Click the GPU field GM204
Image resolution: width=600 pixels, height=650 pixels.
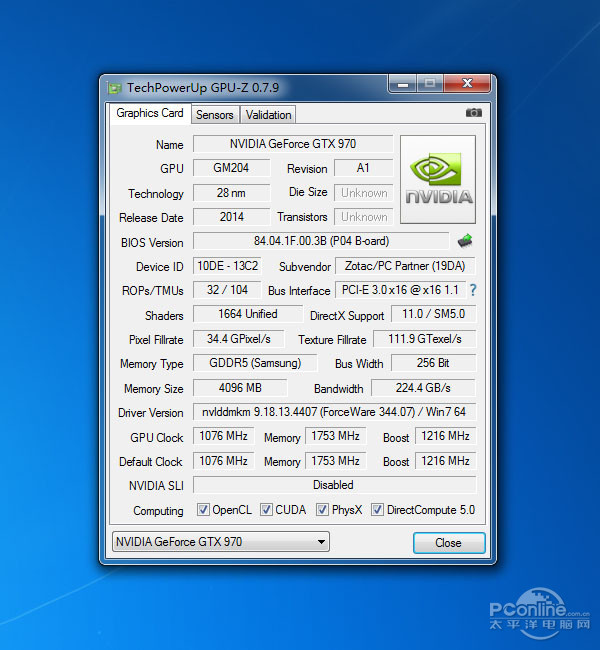coord(231,168)
